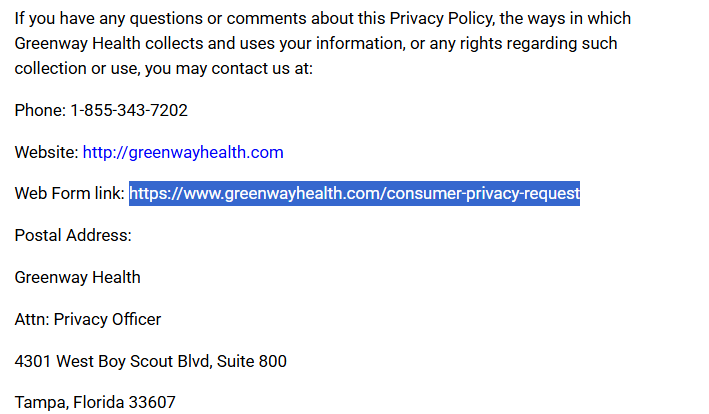The width and height of the screenshot is (709, 414).
Task: Click the "Attn: Privacy Officer" line
Action: tap(88, 319)
